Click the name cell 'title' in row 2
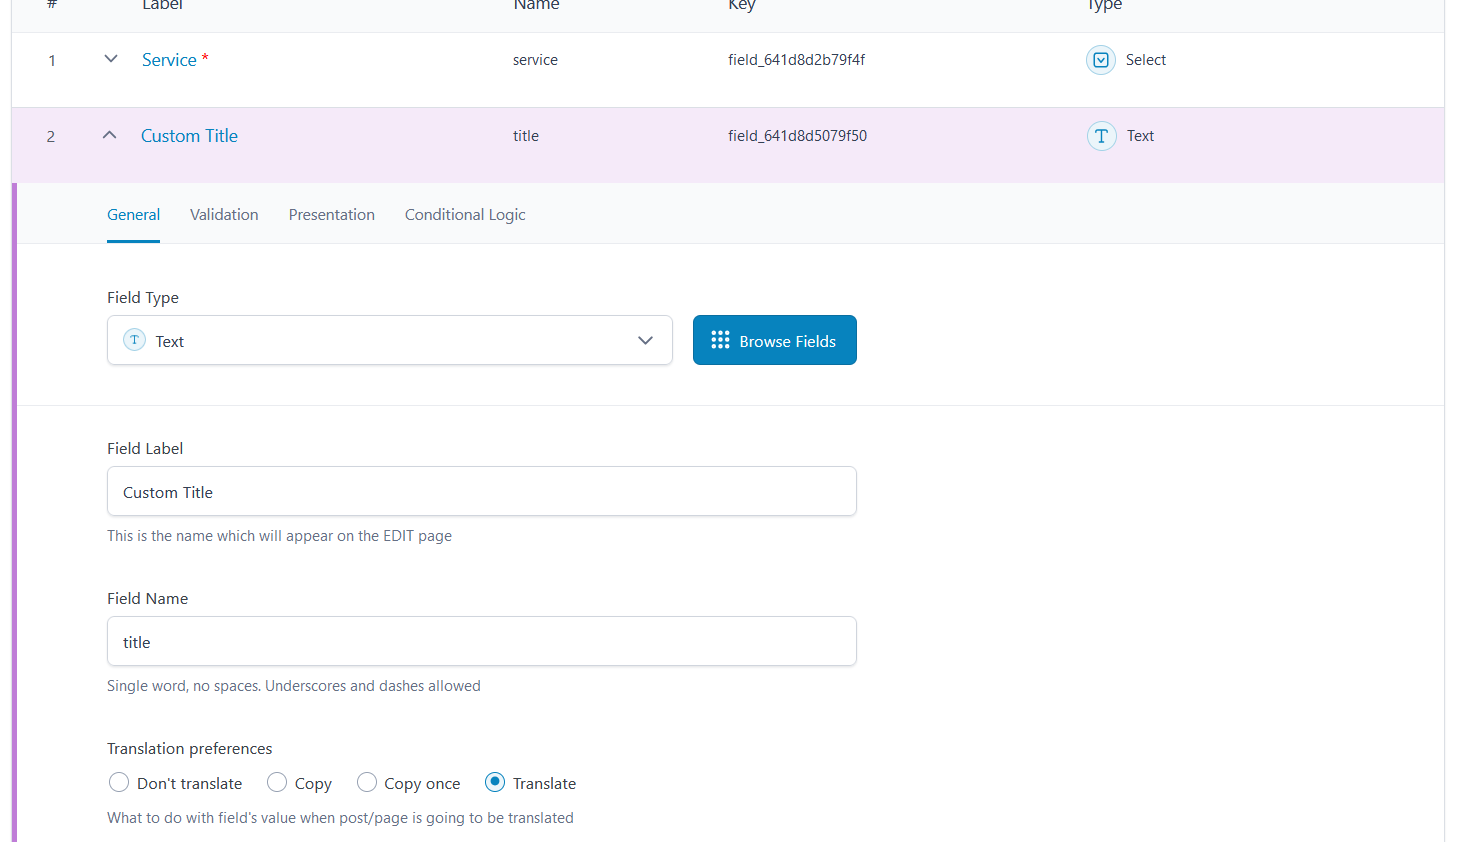This screenshot has width=1461, height=842. point(526,136)
